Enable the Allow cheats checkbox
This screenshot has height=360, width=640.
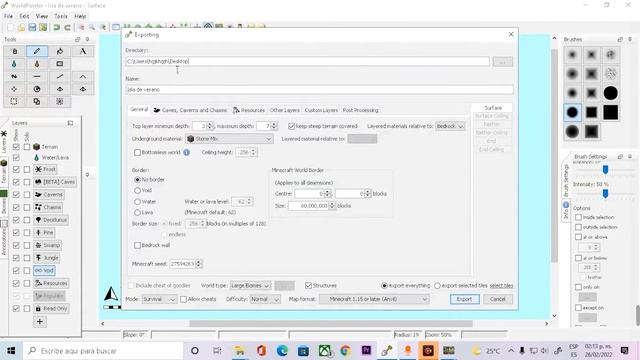pos(184,299)
